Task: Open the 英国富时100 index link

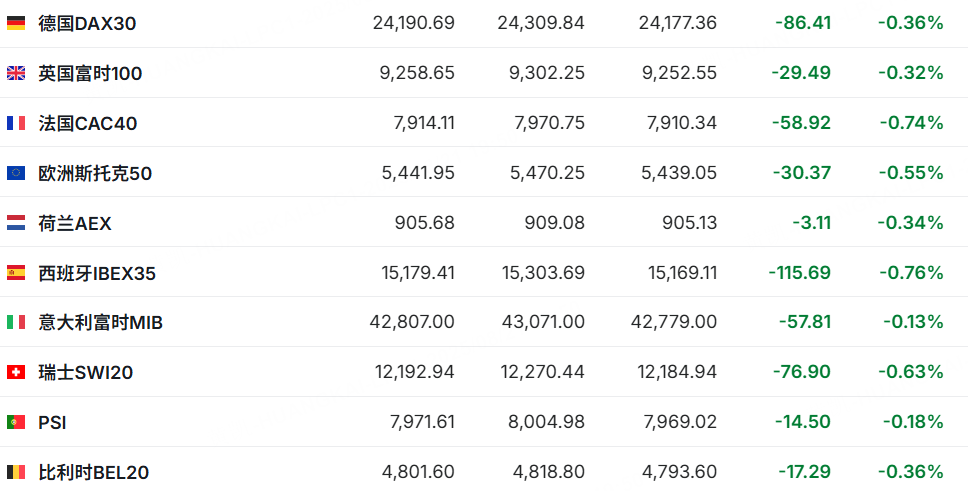Action: 90,73
